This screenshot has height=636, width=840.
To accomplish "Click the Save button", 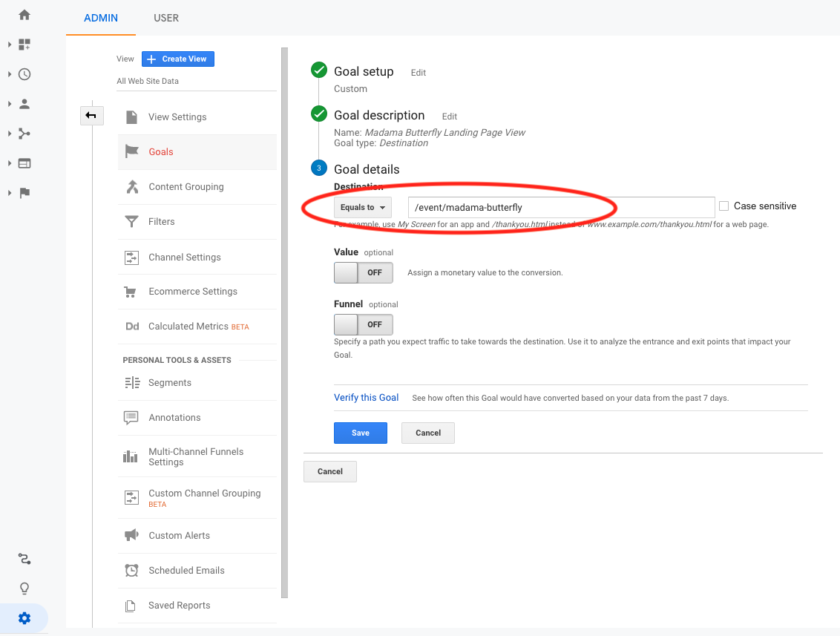I will 360,432.
